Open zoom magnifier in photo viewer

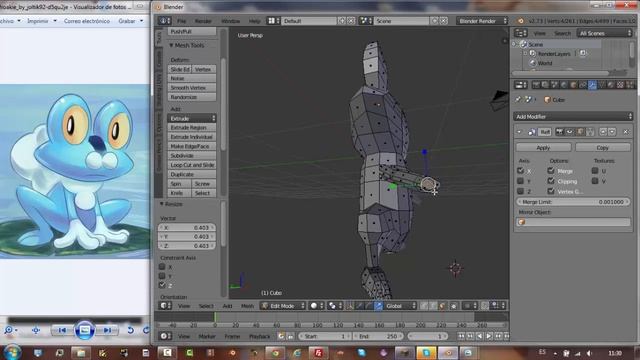(x=10, y=330)
